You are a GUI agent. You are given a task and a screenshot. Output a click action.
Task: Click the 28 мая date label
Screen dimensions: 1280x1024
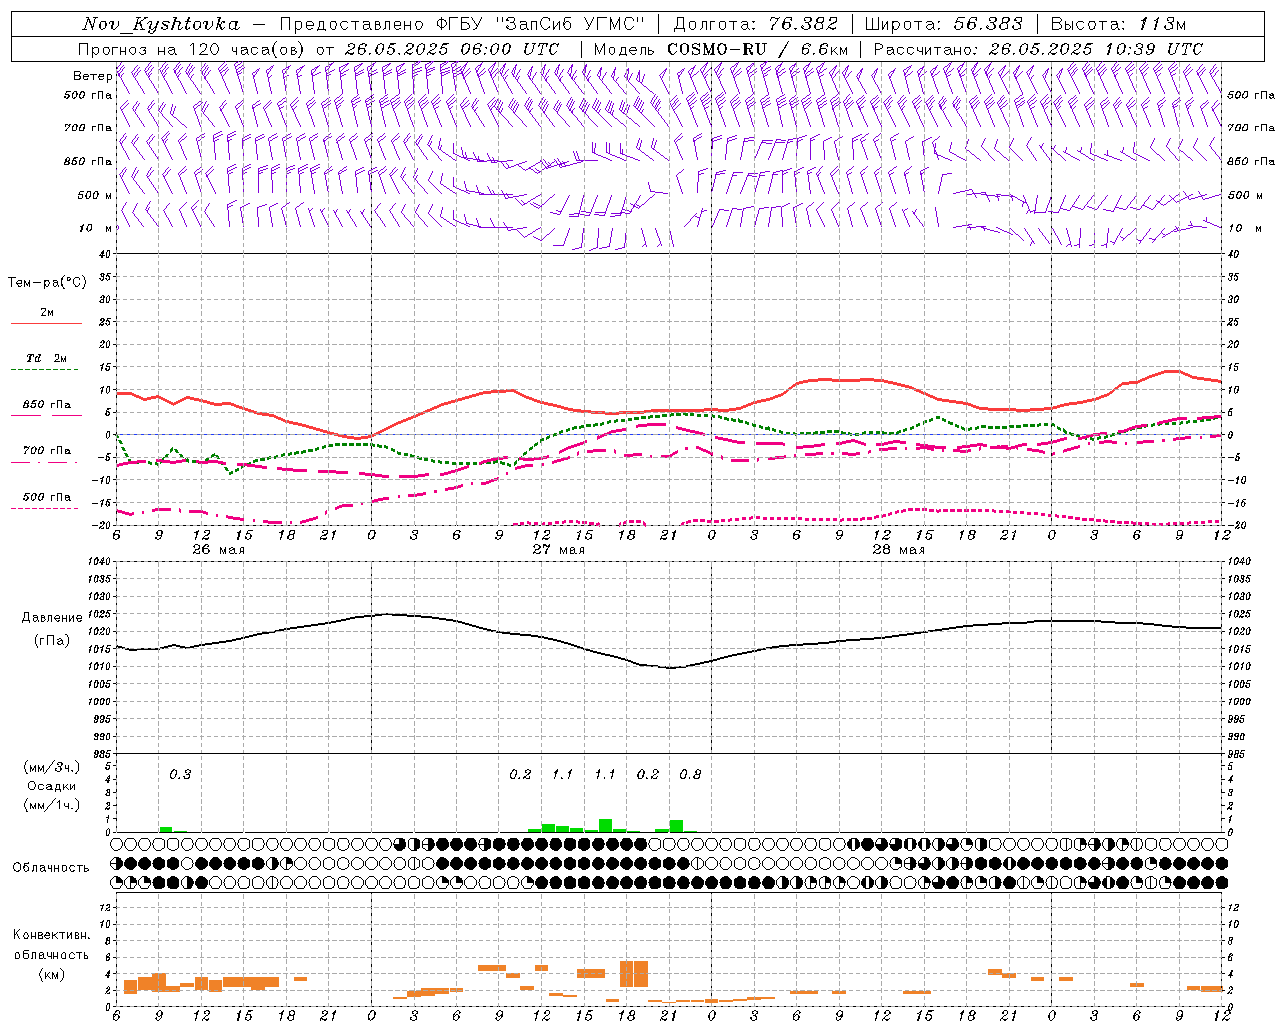[x=899, y=550]
